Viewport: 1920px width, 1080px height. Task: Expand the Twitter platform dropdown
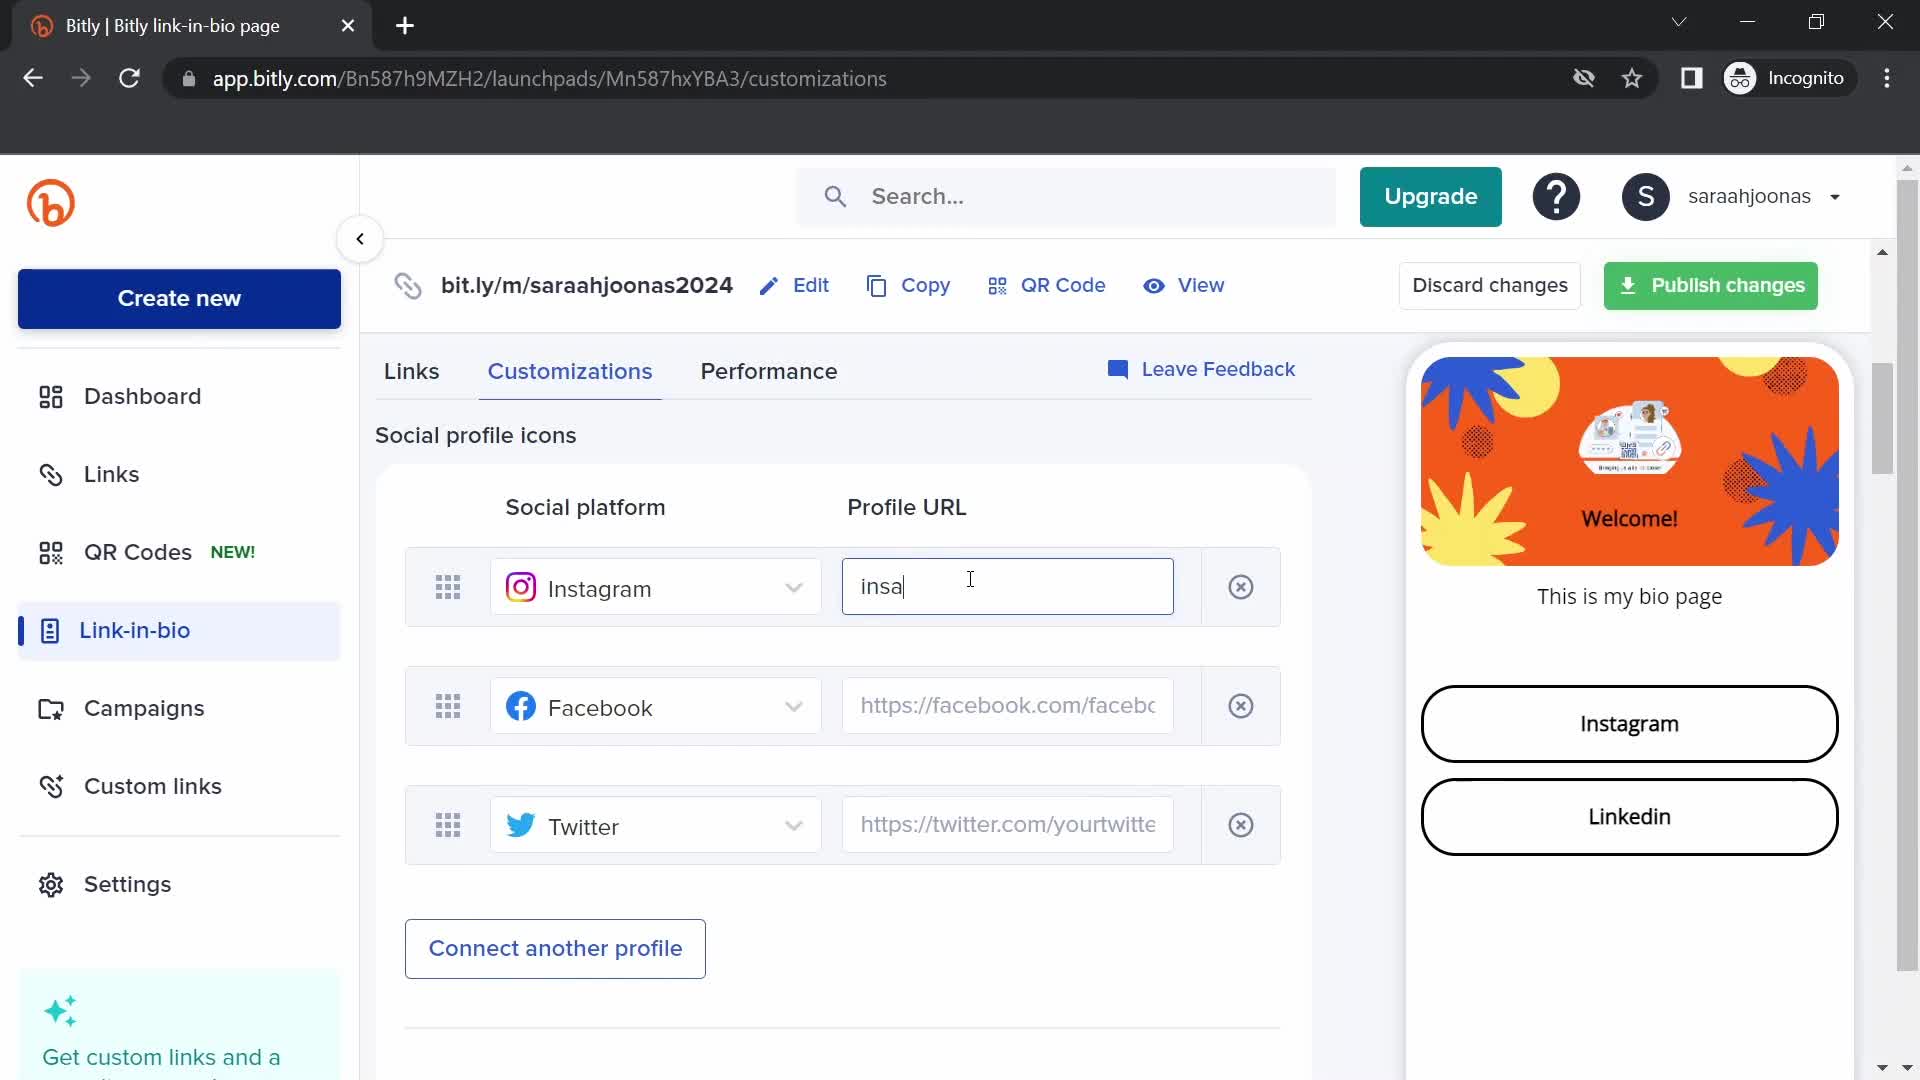tap(793, 825)
